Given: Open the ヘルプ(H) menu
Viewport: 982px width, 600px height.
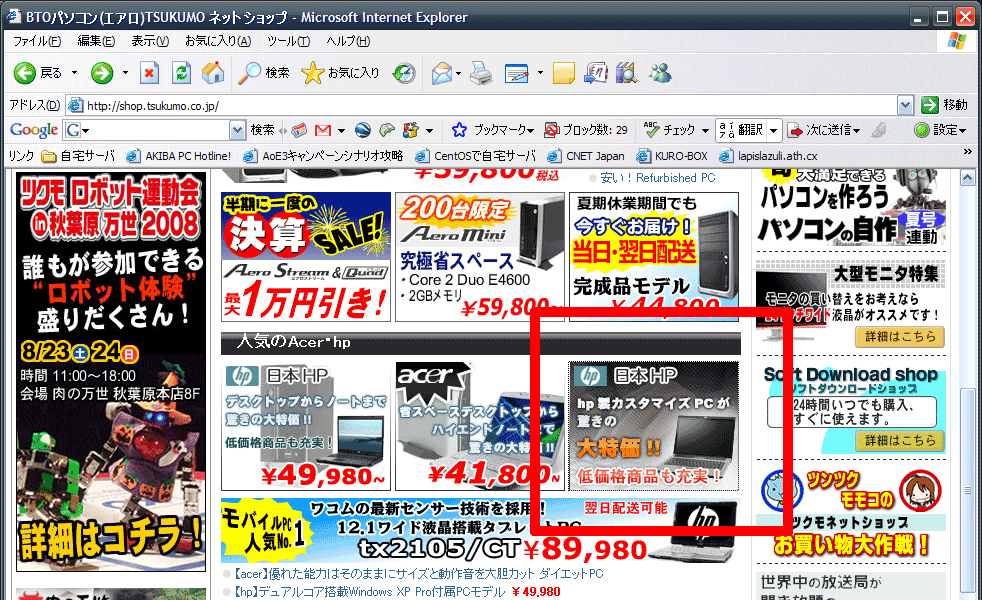Looking at the screenshot, I should click(348, 41).
